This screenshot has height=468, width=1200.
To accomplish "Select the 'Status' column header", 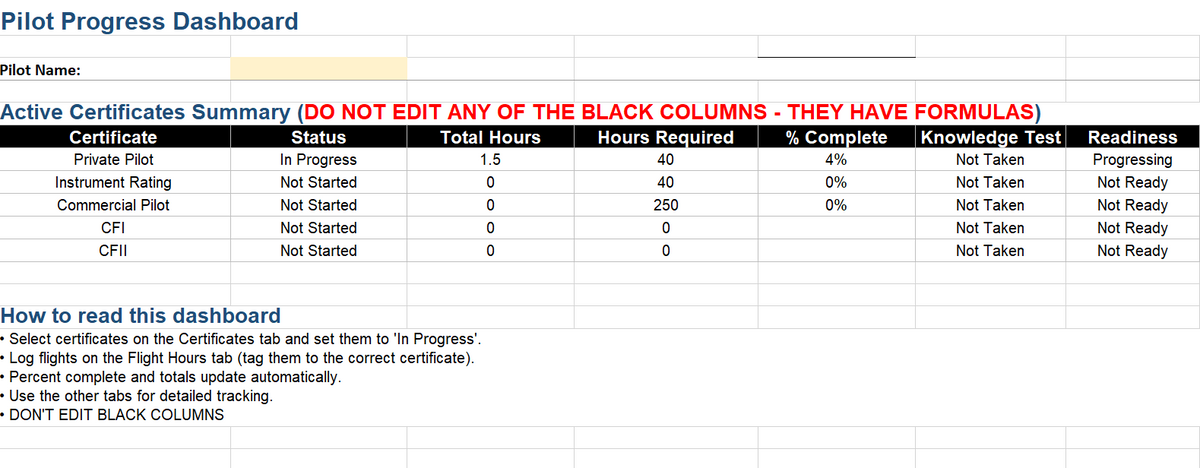I will pos(318,137).
